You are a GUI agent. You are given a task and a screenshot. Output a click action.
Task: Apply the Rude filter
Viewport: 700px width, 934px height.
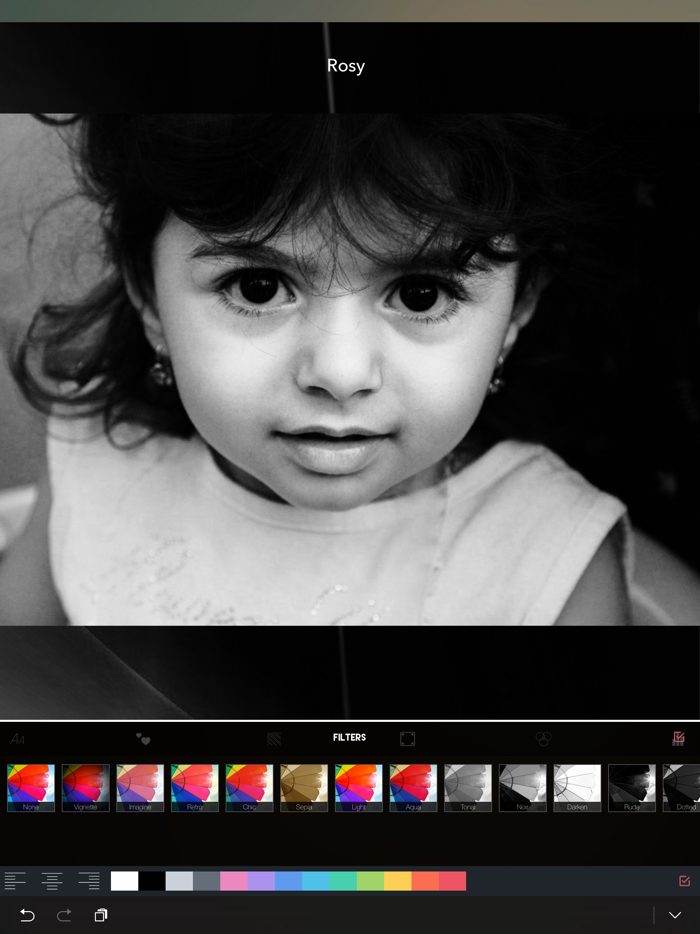(x=631, y=788)
